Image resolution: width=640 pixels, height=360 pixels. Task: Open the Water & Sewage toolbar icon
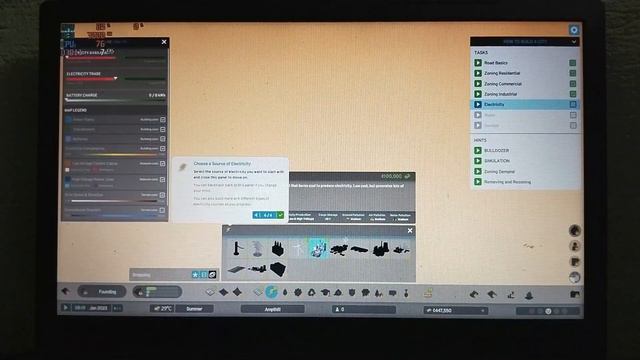click(x=284, y=293)
